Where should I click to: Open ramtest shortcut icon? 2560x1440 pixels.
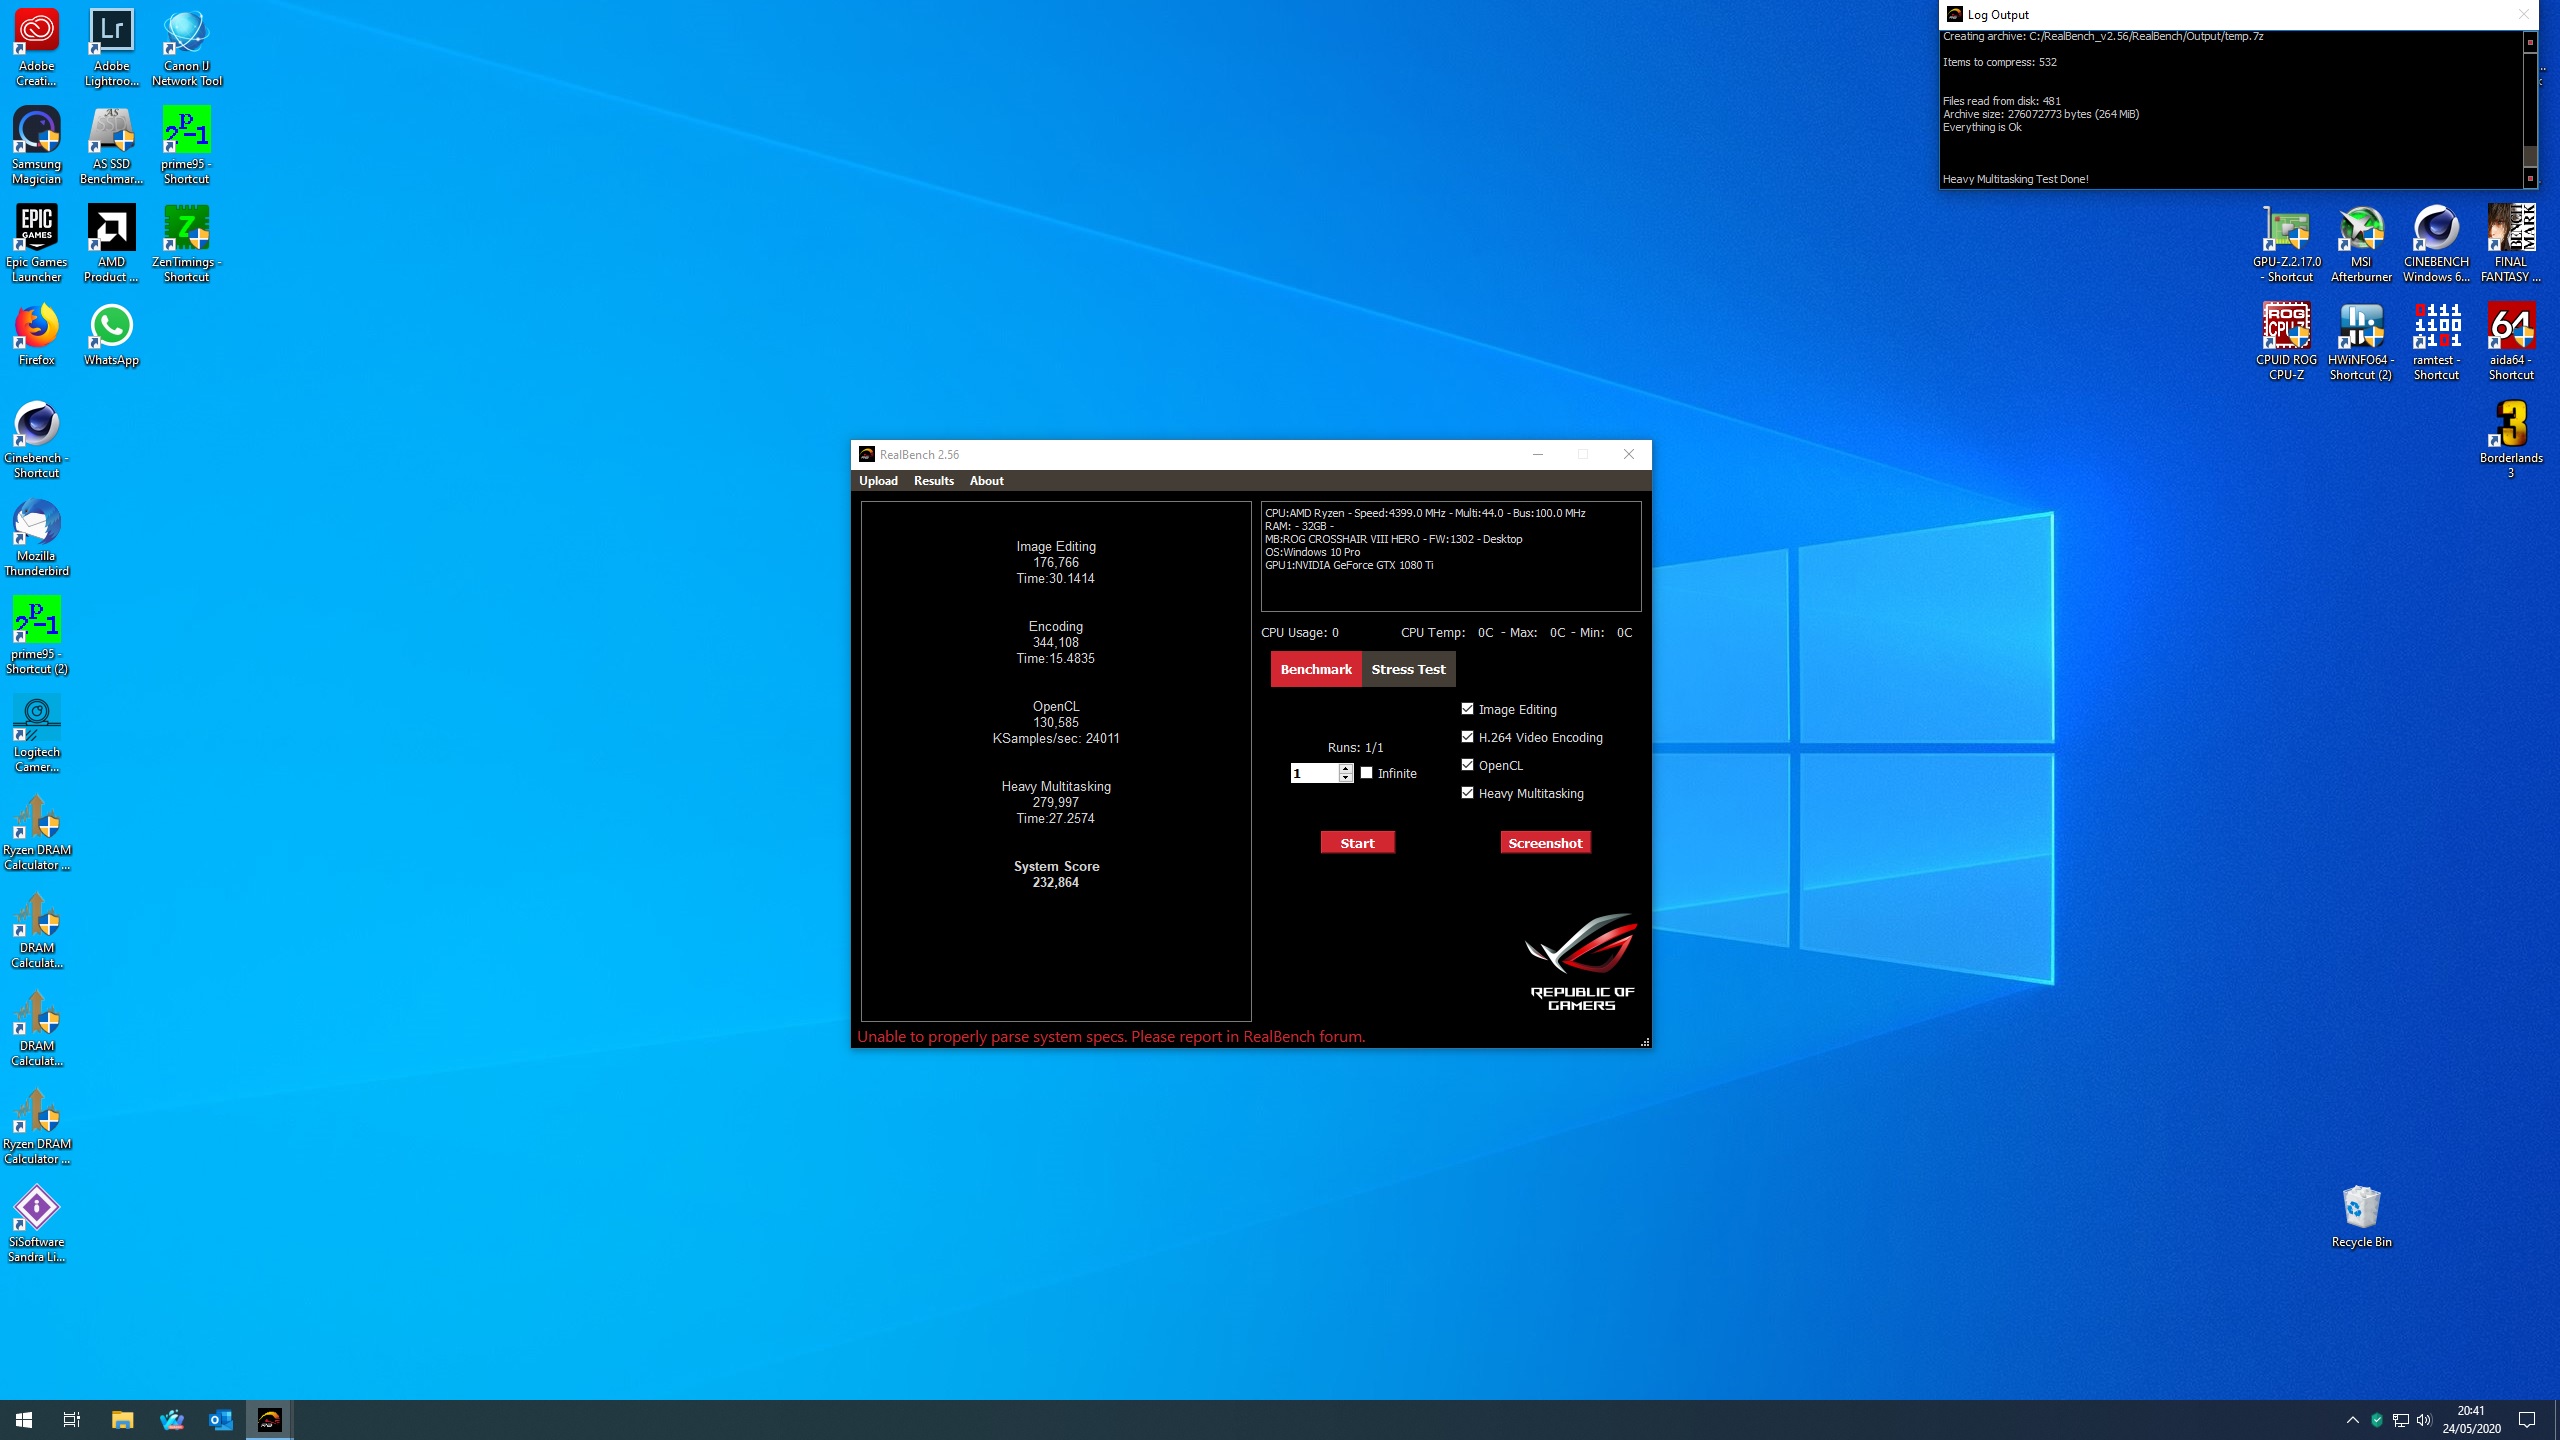[x=2436, y=342]
